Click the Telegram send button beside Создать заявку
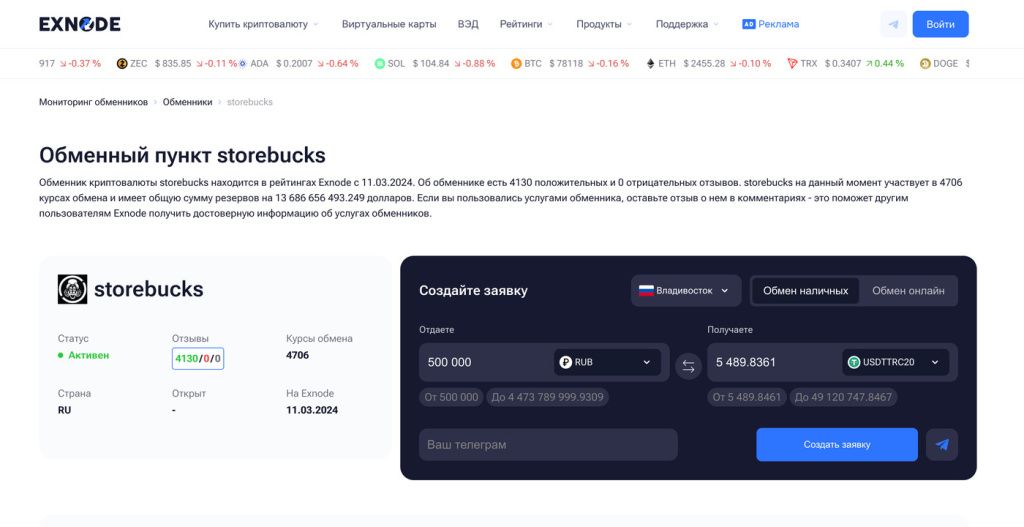This screenshot has height=527, width=1024. pos(942,445)
